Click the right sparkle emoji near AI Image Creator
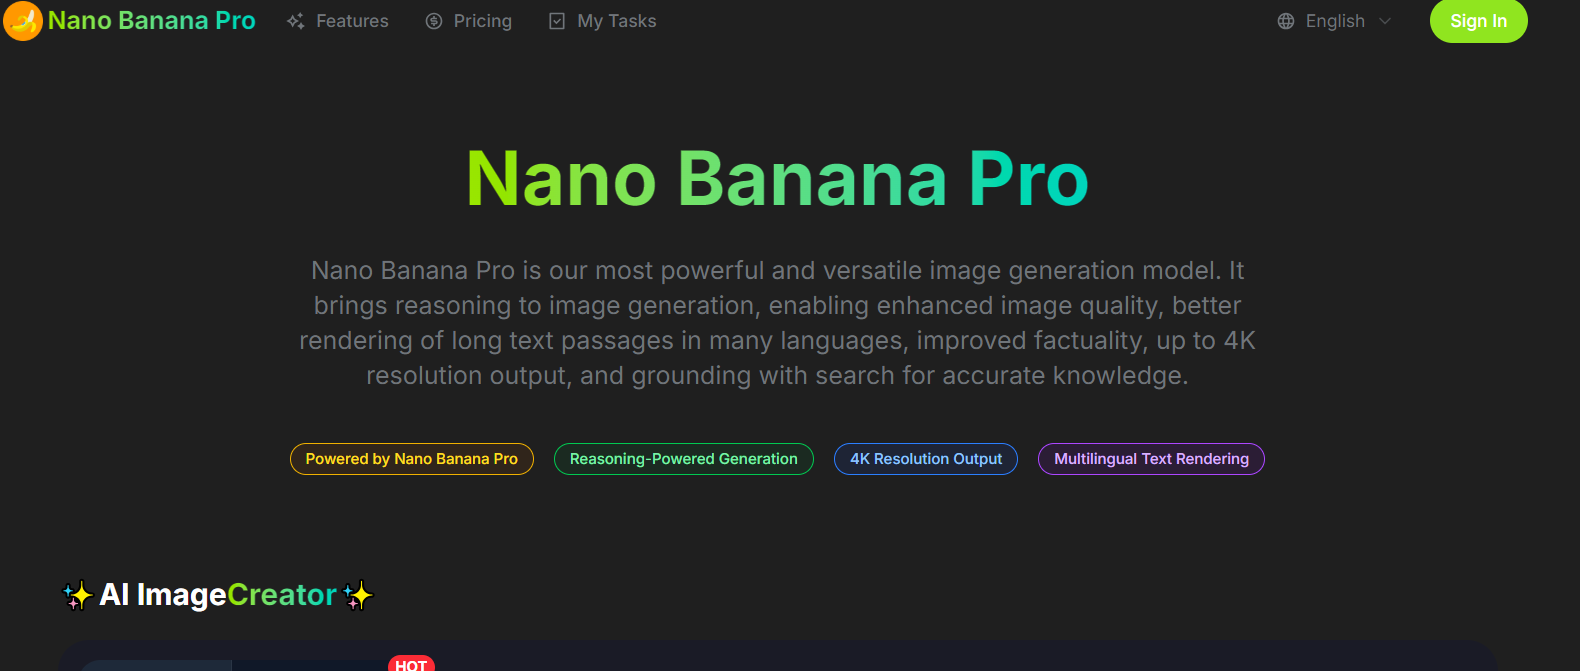Screen dimensions: 1580x671 pyautogui.click(x=357, y=595)
